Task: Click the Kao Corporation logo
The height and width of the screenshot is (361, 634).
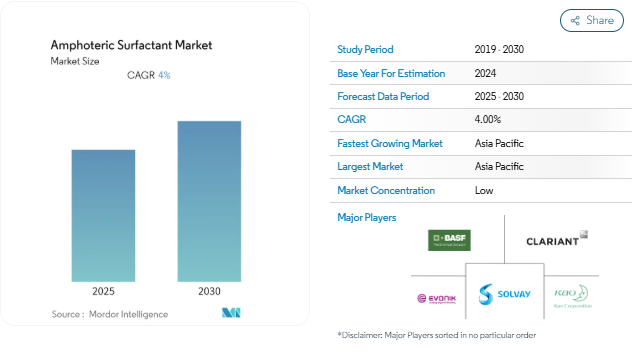Action: 572,296
